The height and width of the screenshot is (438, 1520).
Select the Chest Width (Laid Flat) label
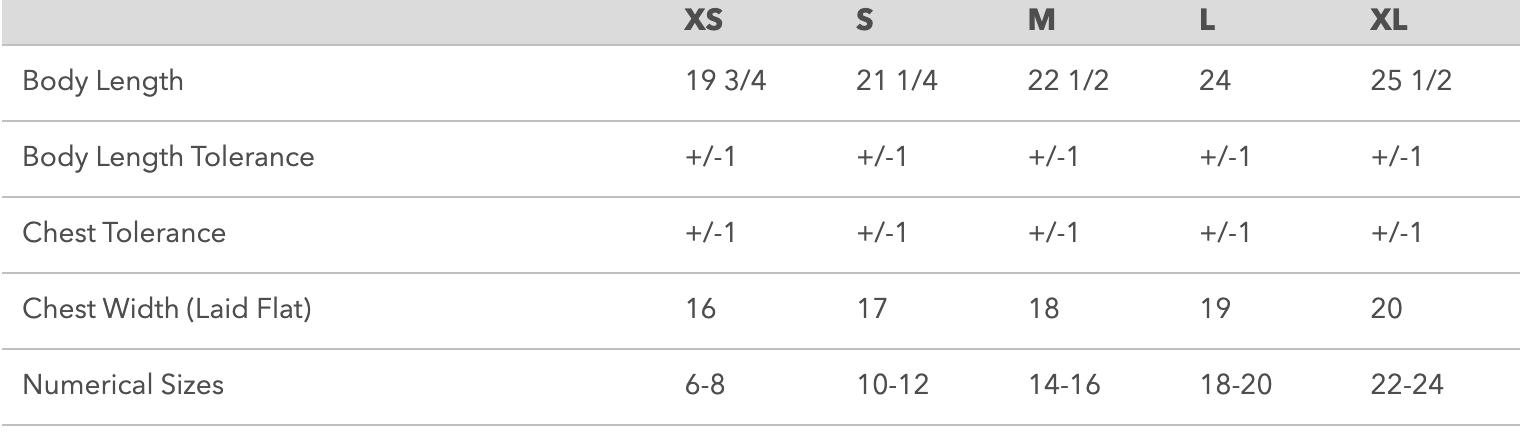tap(168, 309)
